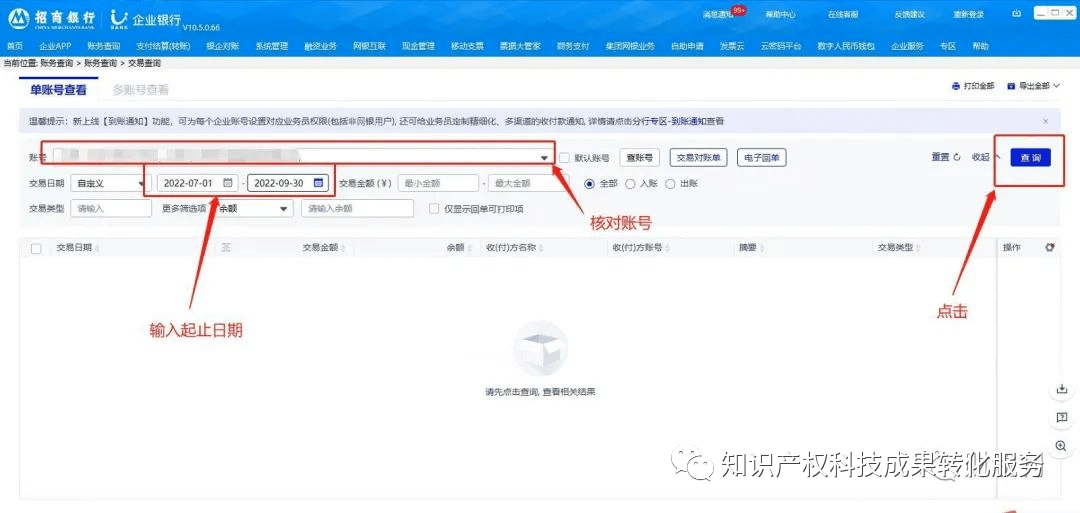Open 数字人民币钱包 menu item
The height and width of the screenshot is (513, 1080).
pos(846,46)
